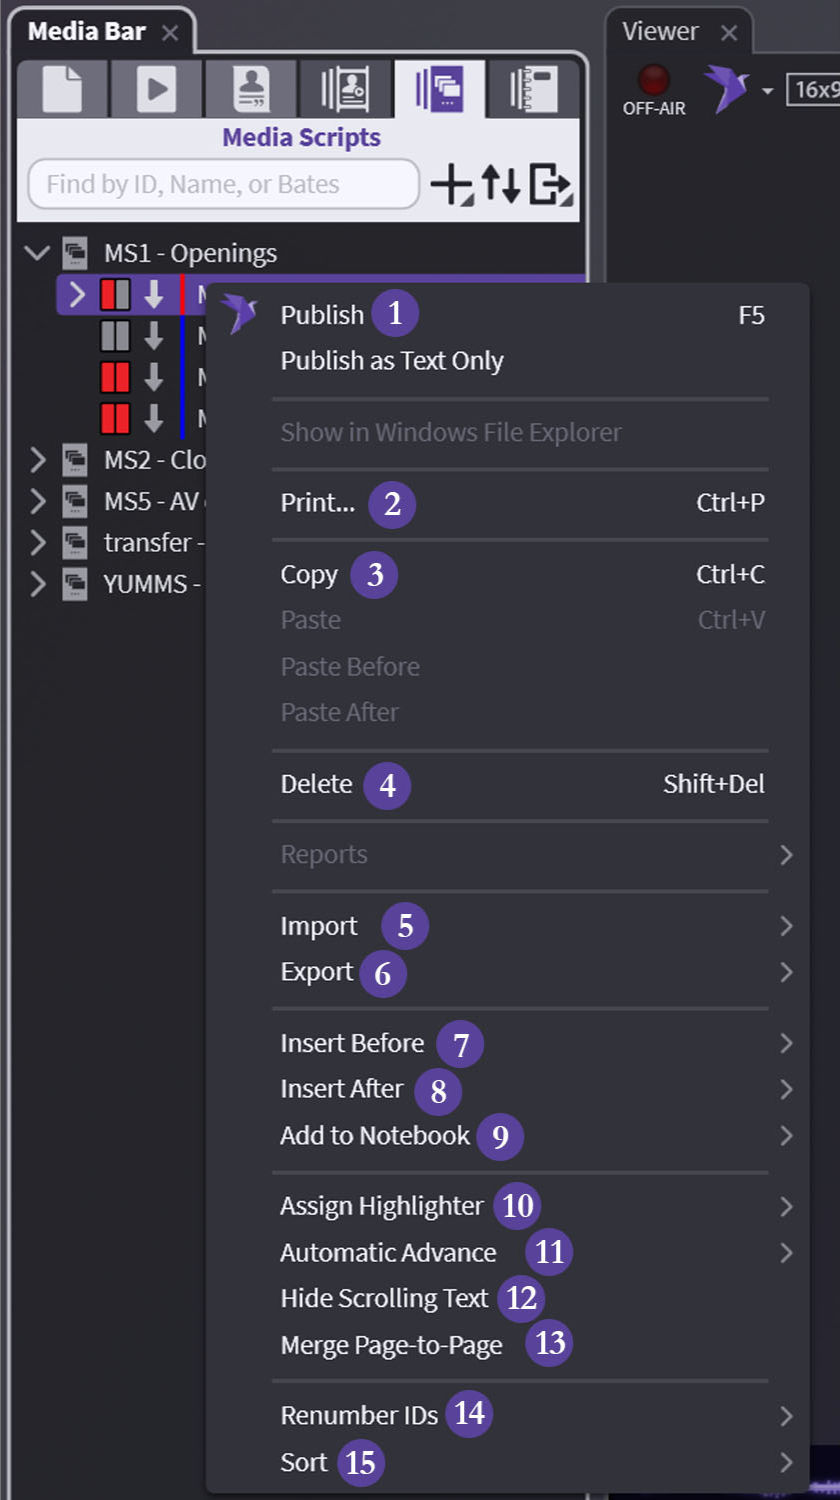Click the add (plus) media script icon

[x=451, y=185]
